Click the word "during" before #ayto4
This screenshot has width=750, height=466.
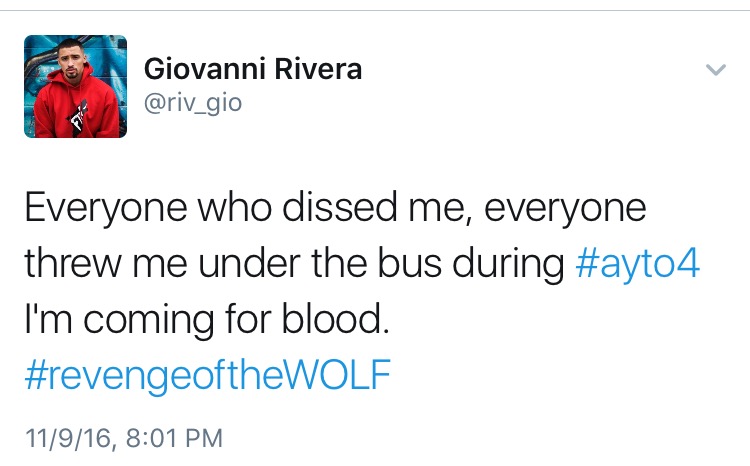(508, 265)
